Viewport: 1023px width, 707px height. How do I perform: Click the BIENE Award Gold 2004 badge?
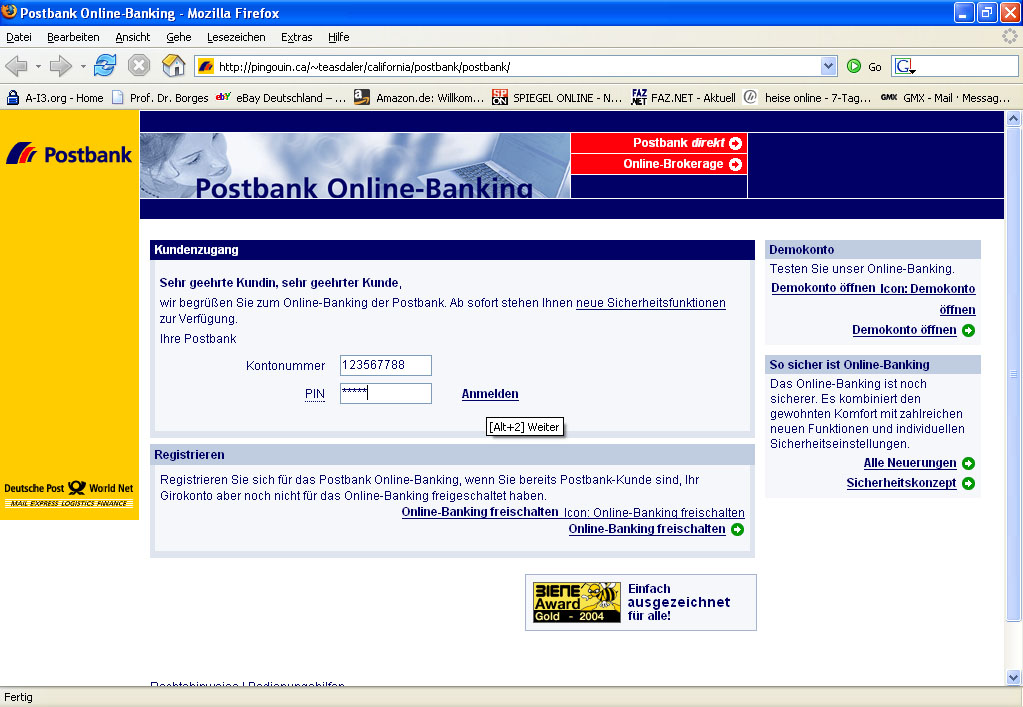(577, 602)
